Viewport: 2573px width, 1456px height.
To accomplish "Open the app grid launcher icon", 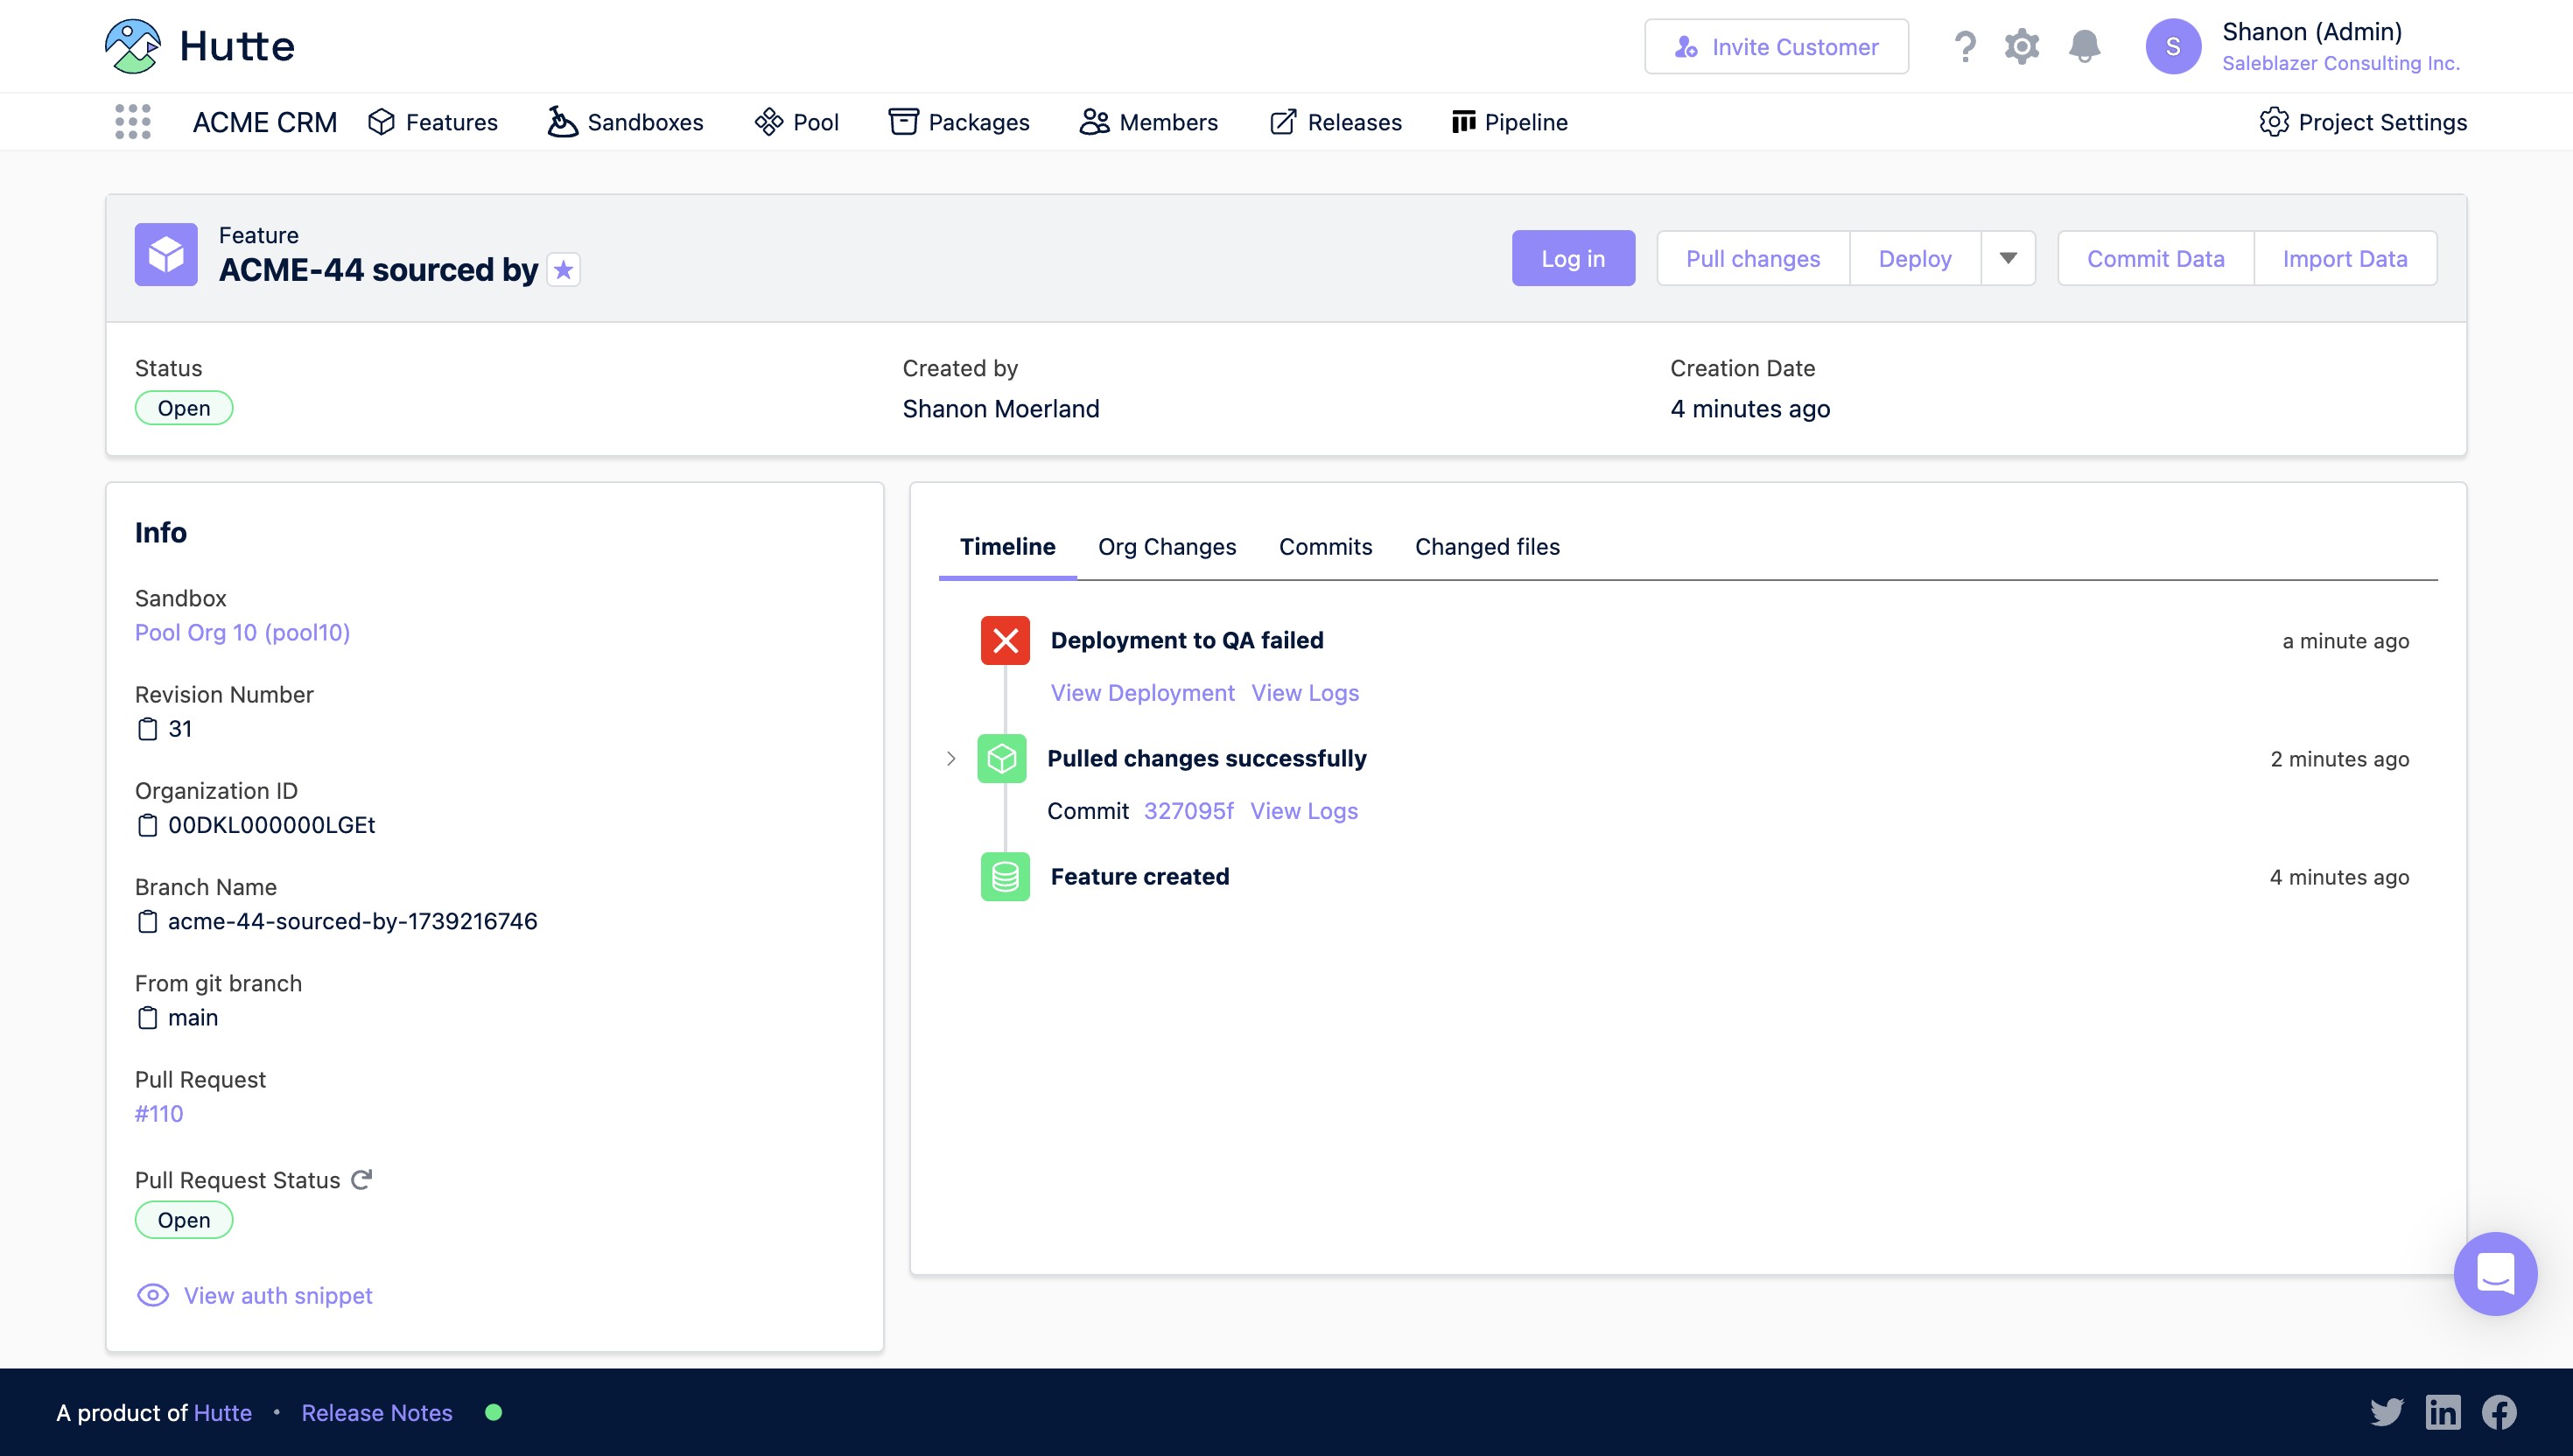I will 133,122.
